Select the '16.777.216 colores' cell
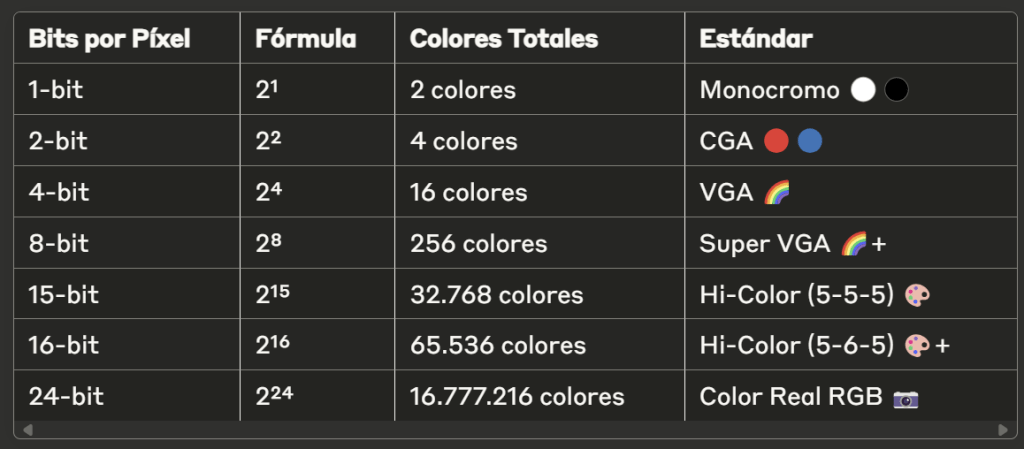 (x=517, y=397)
